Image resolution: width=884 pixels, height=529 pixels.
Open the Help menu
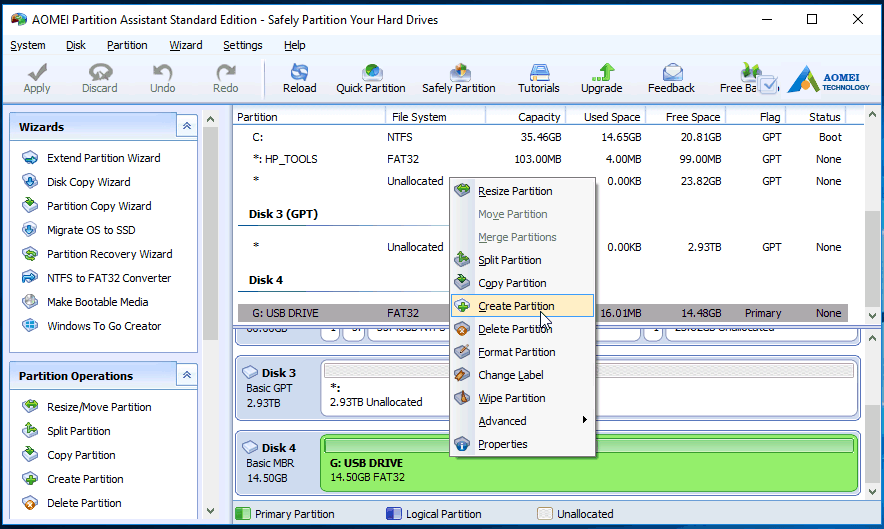pos(294,45)
